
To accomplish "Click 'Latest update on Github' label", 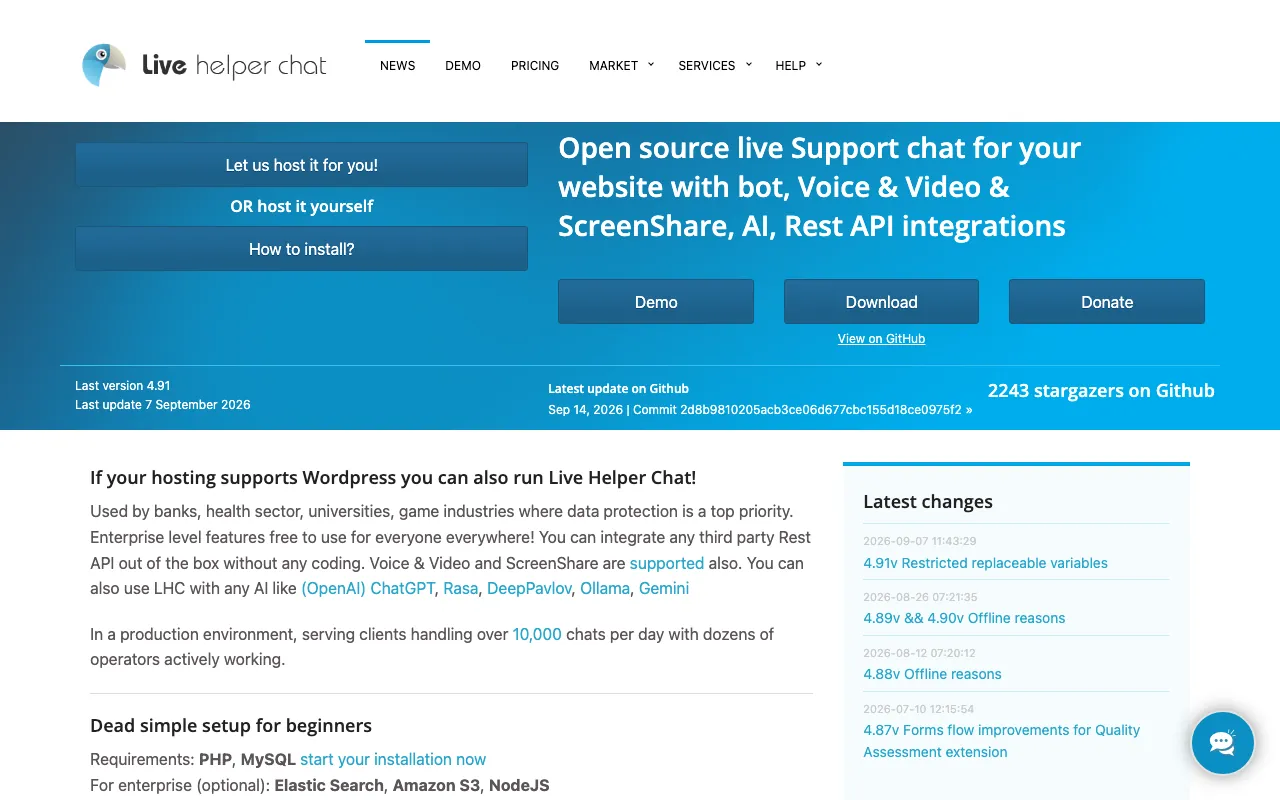I will click(x=618, y=389).
